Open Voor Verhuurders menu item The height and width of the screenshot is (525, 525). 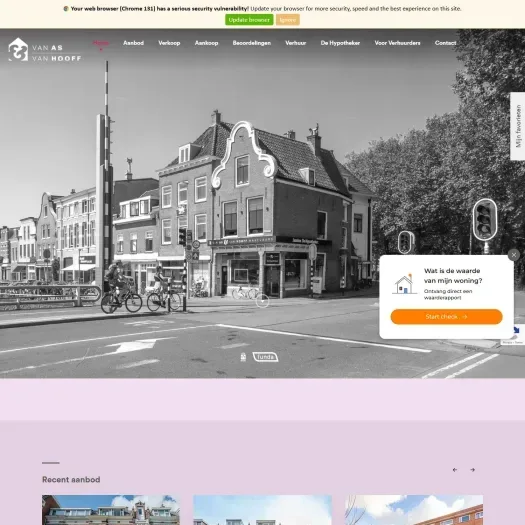pyautogui.click(x=397, y=43)
